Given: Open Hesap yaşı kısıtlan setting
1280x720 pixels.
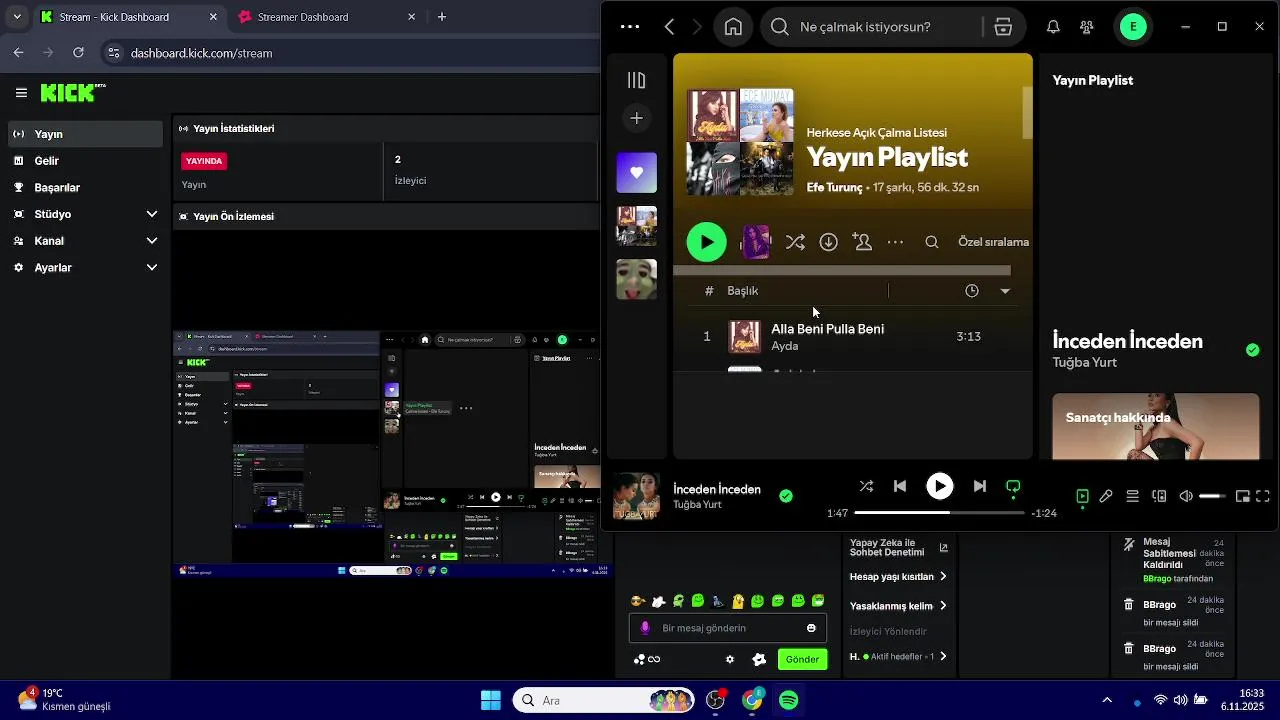Looking at the screenshot, I should (x=898, y=577).
